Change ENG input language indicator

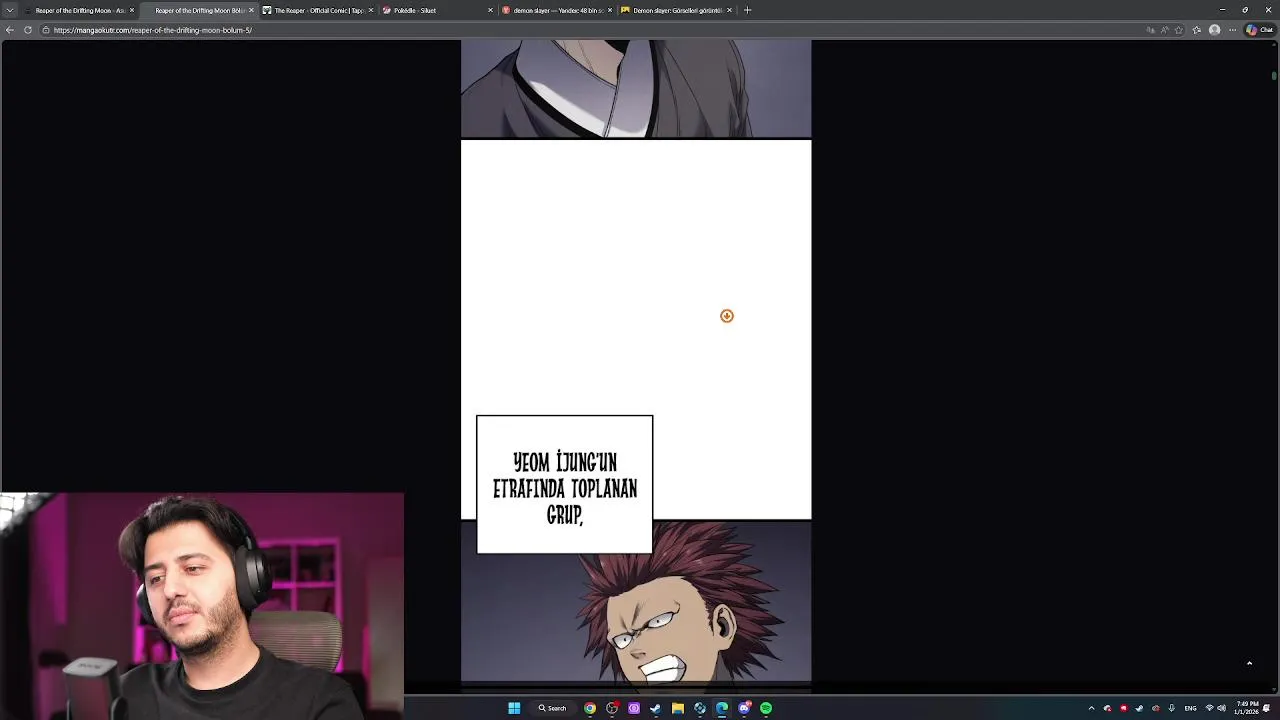(x=1190, y=708)
